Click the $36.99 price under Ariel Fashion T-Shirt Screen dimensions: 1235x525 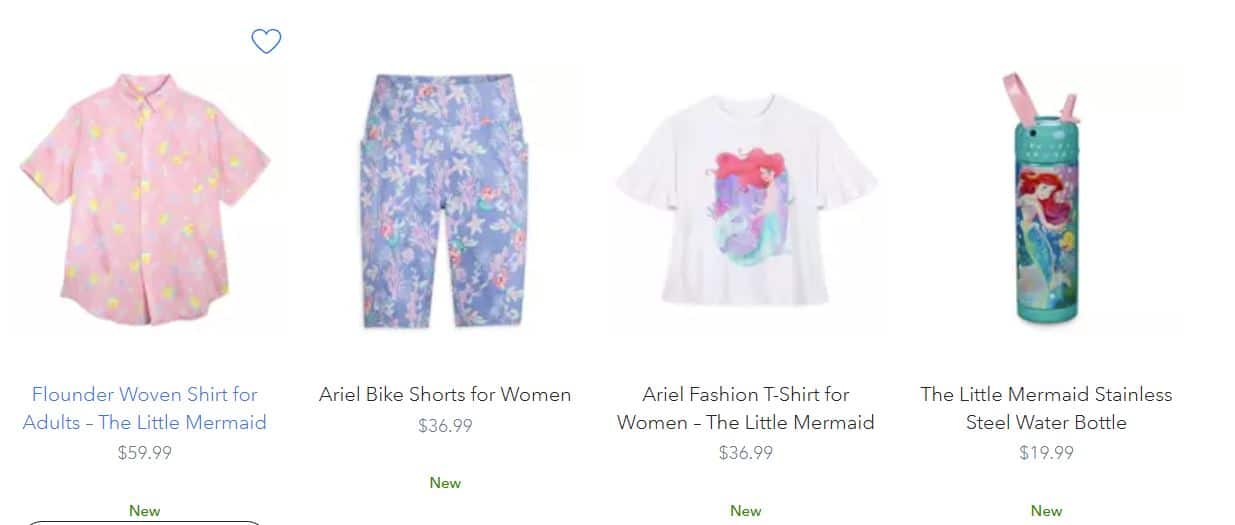coord(746,453)
